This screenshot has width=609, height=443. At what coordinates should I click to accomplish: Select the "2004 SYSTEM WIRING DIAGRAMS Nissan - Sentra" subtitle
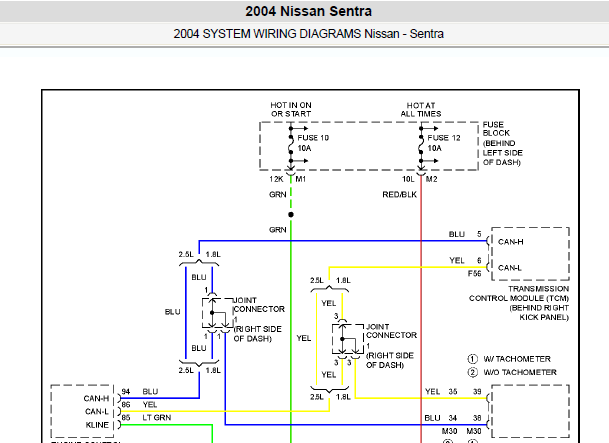(x=308, y=34)
